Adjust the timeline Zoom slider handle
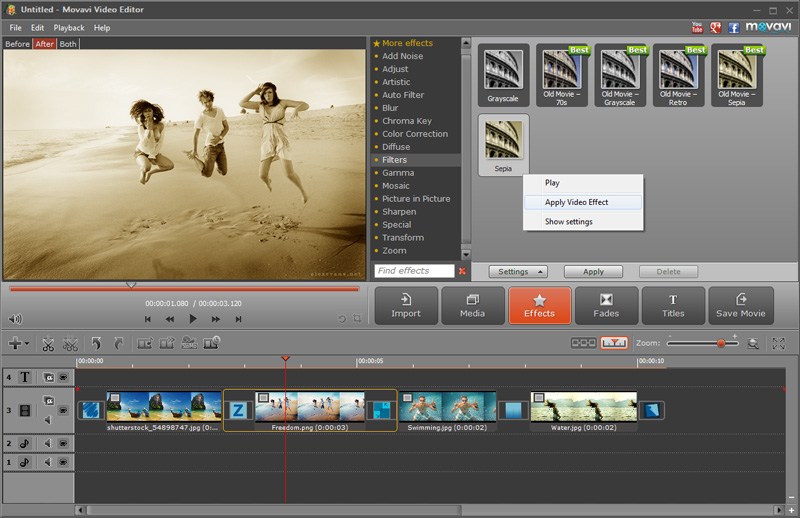This screenshot has height=518, width=800. pyautogui.click(x=720, y=343)
